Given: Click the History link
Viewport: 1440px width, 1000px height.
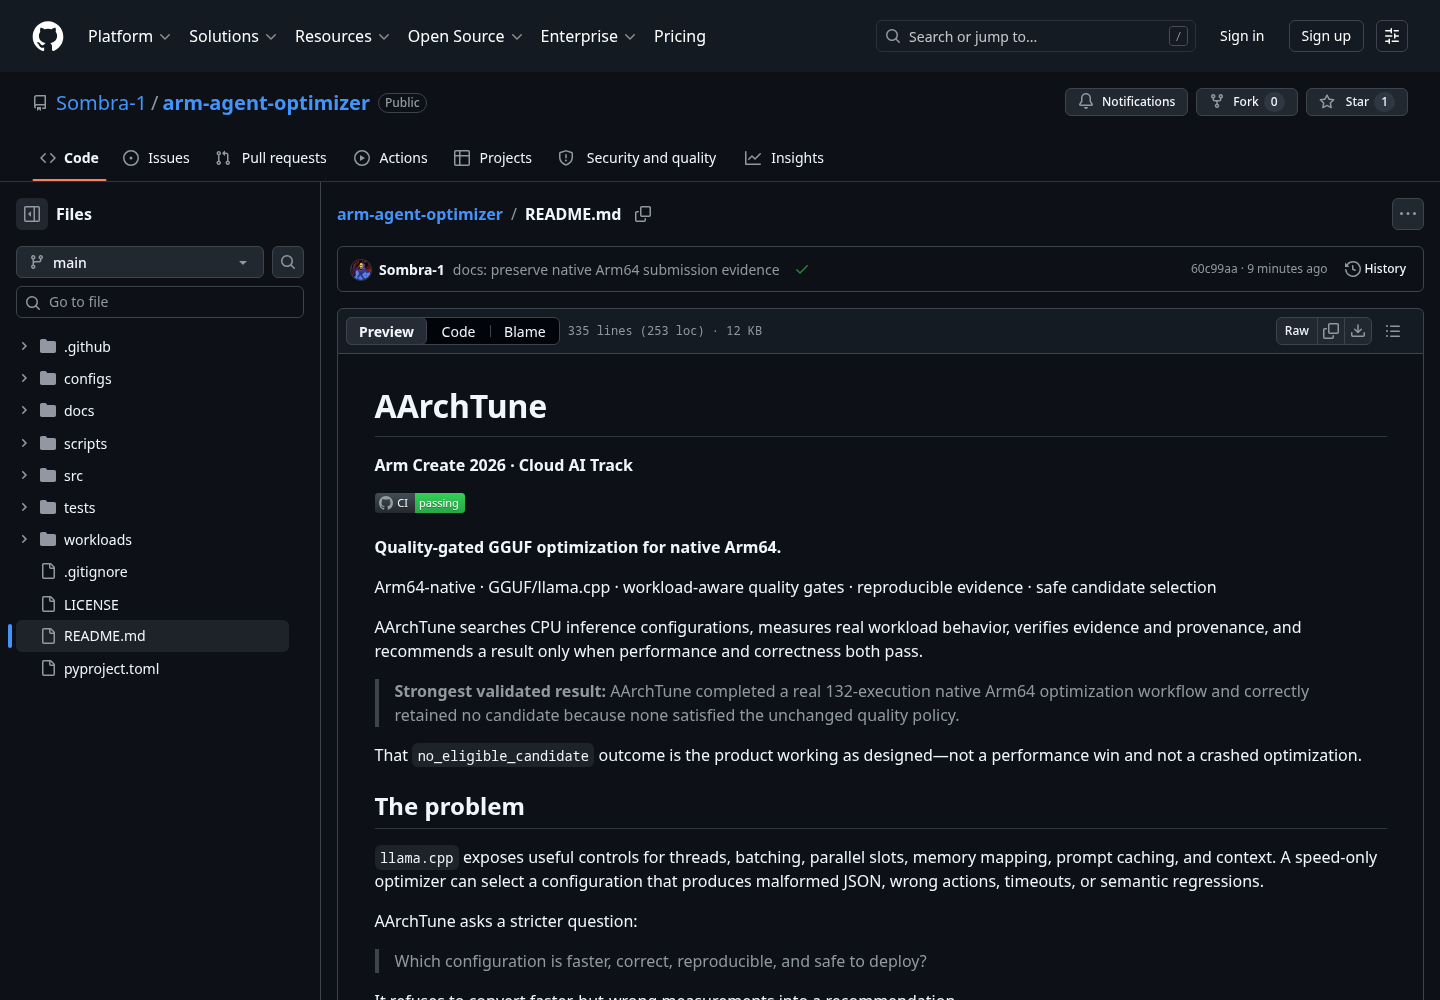Looking at the screenshot, I should click(1376, 269).
